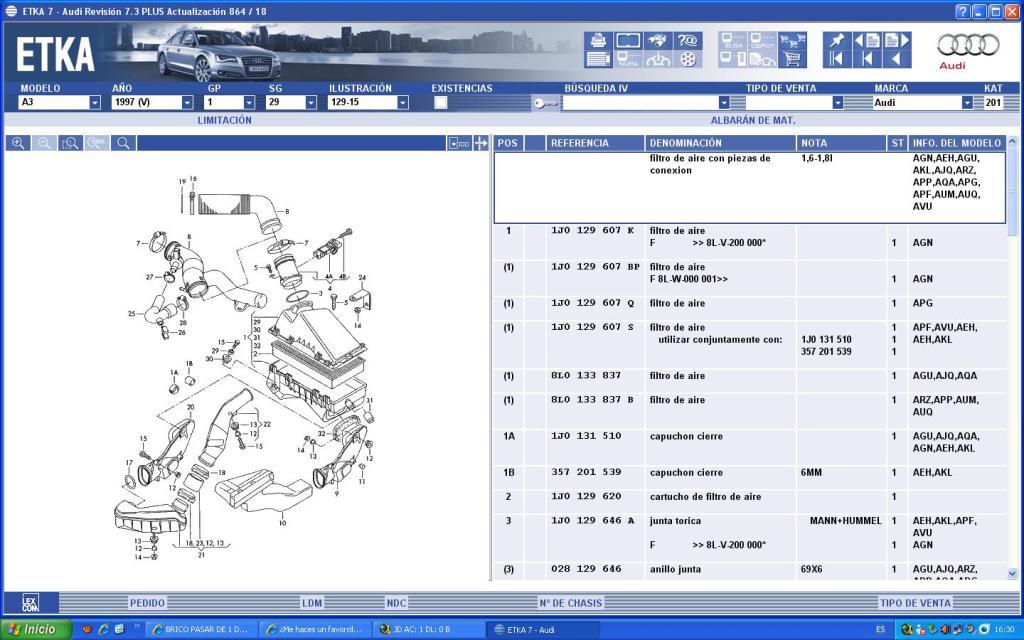
Task: Switch to BRICO PASAR DE 1 D... taskbar window
Action: click(200, 630)
